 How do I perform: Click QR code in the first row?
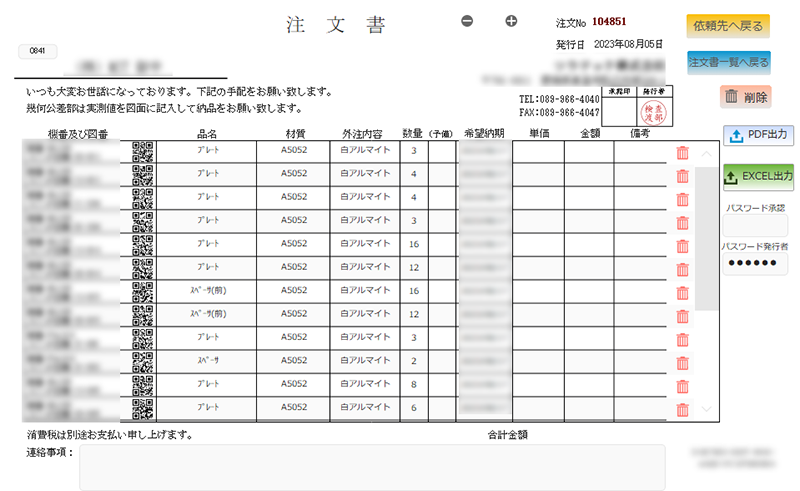(x=143, y=152)
